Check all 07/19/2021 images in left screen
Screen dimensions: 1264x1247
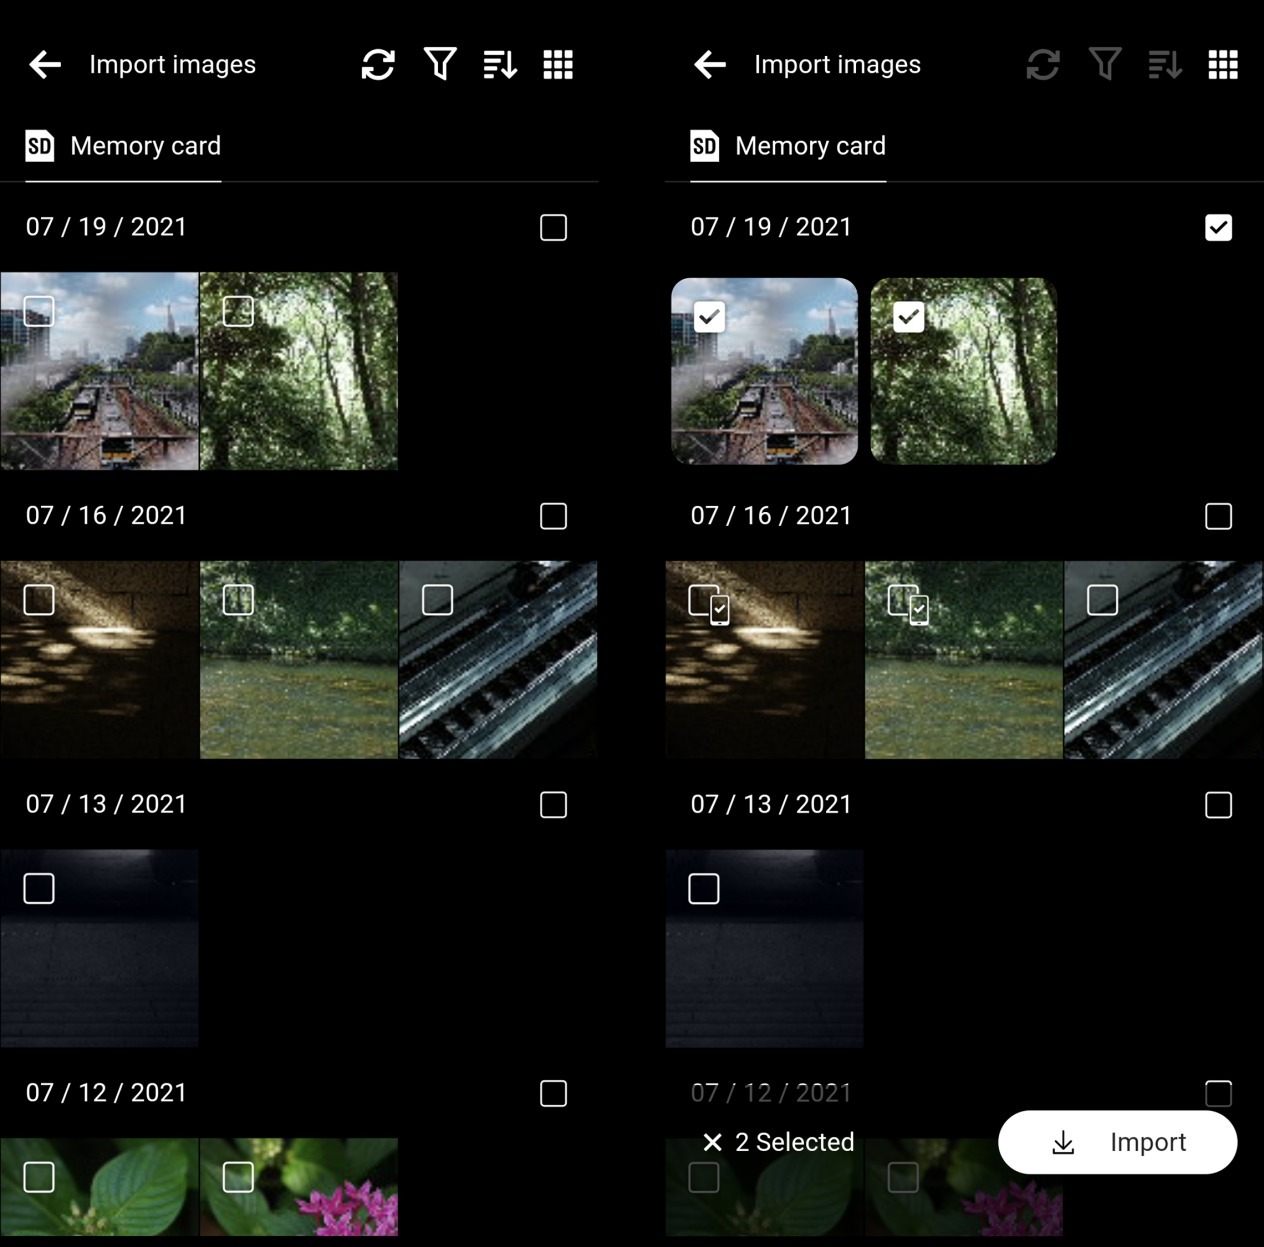[553, 228]
